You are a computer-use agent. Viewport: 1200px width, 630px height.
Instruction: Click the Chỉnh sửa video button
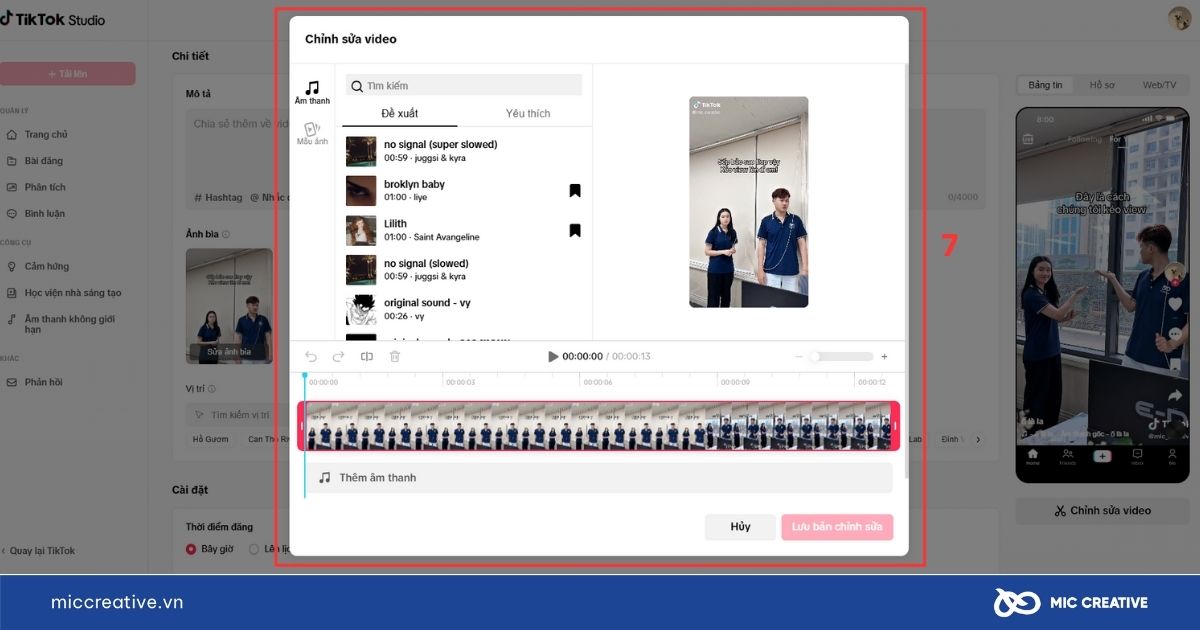(x=1102, y=511)
